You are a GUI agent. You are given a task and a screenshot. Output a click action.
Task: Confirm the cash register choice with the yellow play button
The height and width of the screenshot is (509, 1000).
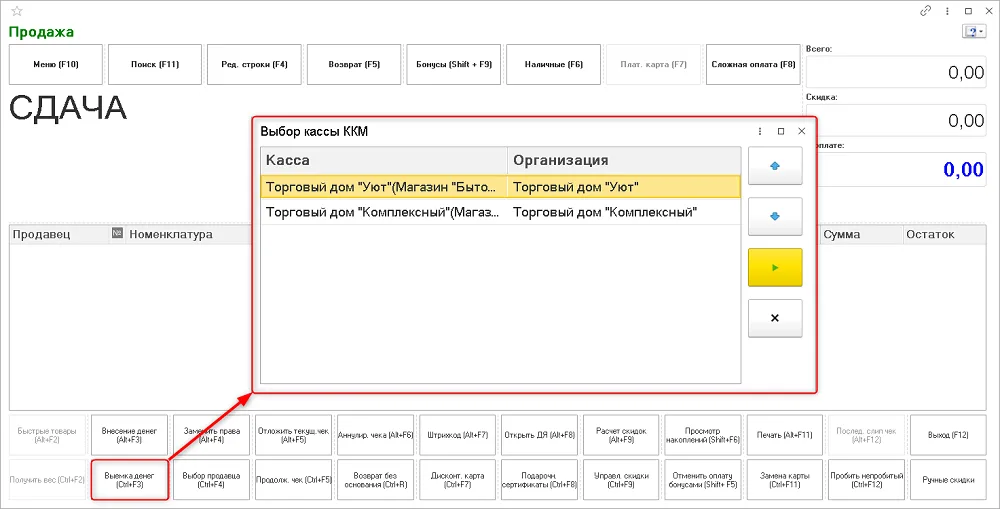(775, 268)
